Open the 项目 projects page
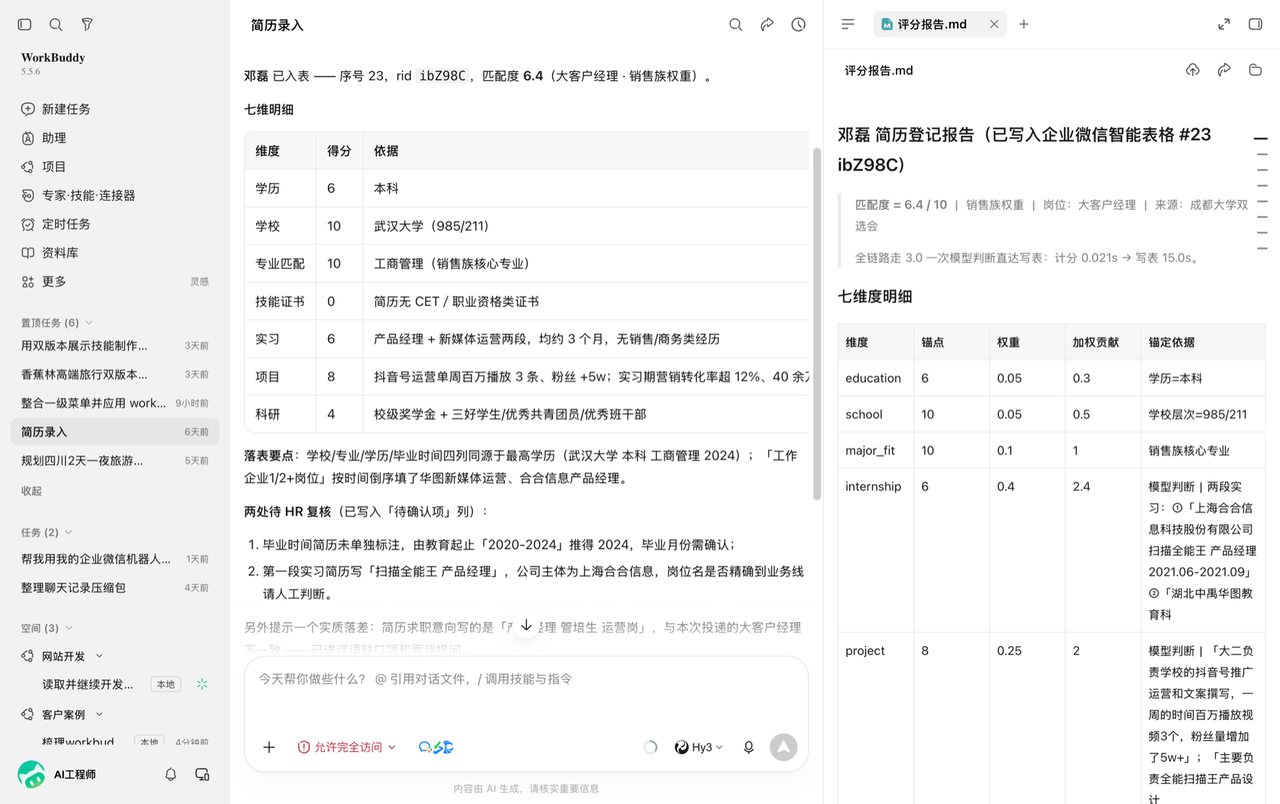Viewport: 1280px width, 804px height. coord(115,167)
